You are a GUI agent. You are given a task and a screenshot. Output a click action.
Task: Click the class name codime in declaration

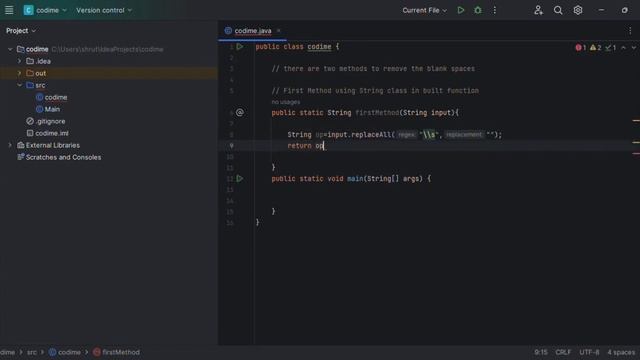[319, 47]
